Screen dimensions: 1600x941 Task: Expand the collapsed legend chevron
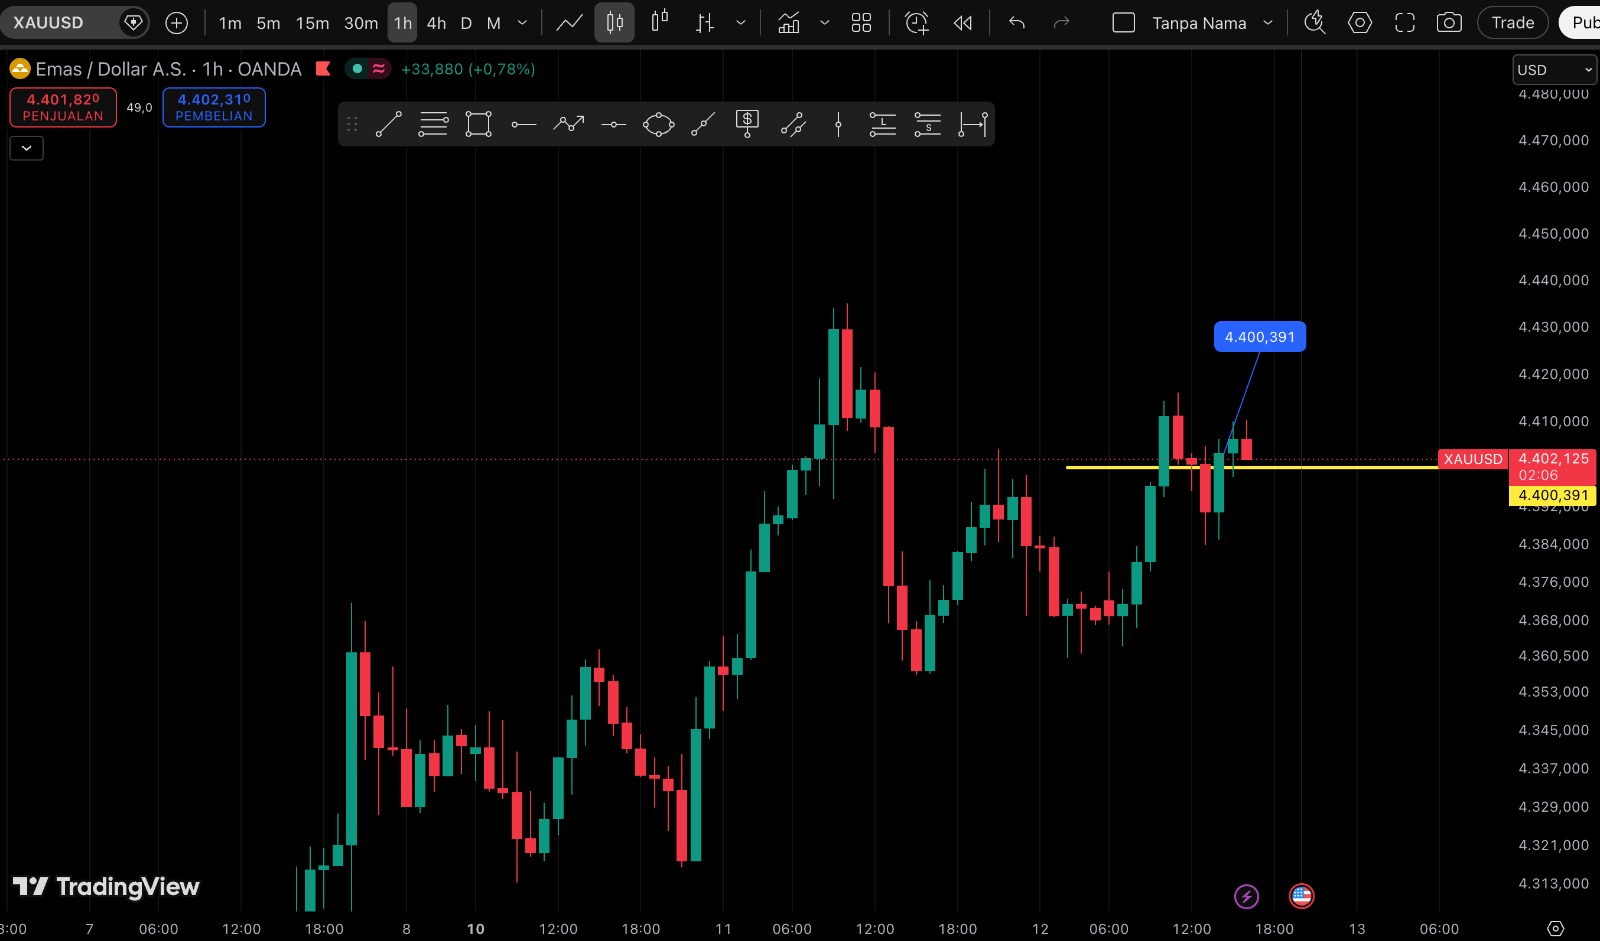click(x=27, y=148)
